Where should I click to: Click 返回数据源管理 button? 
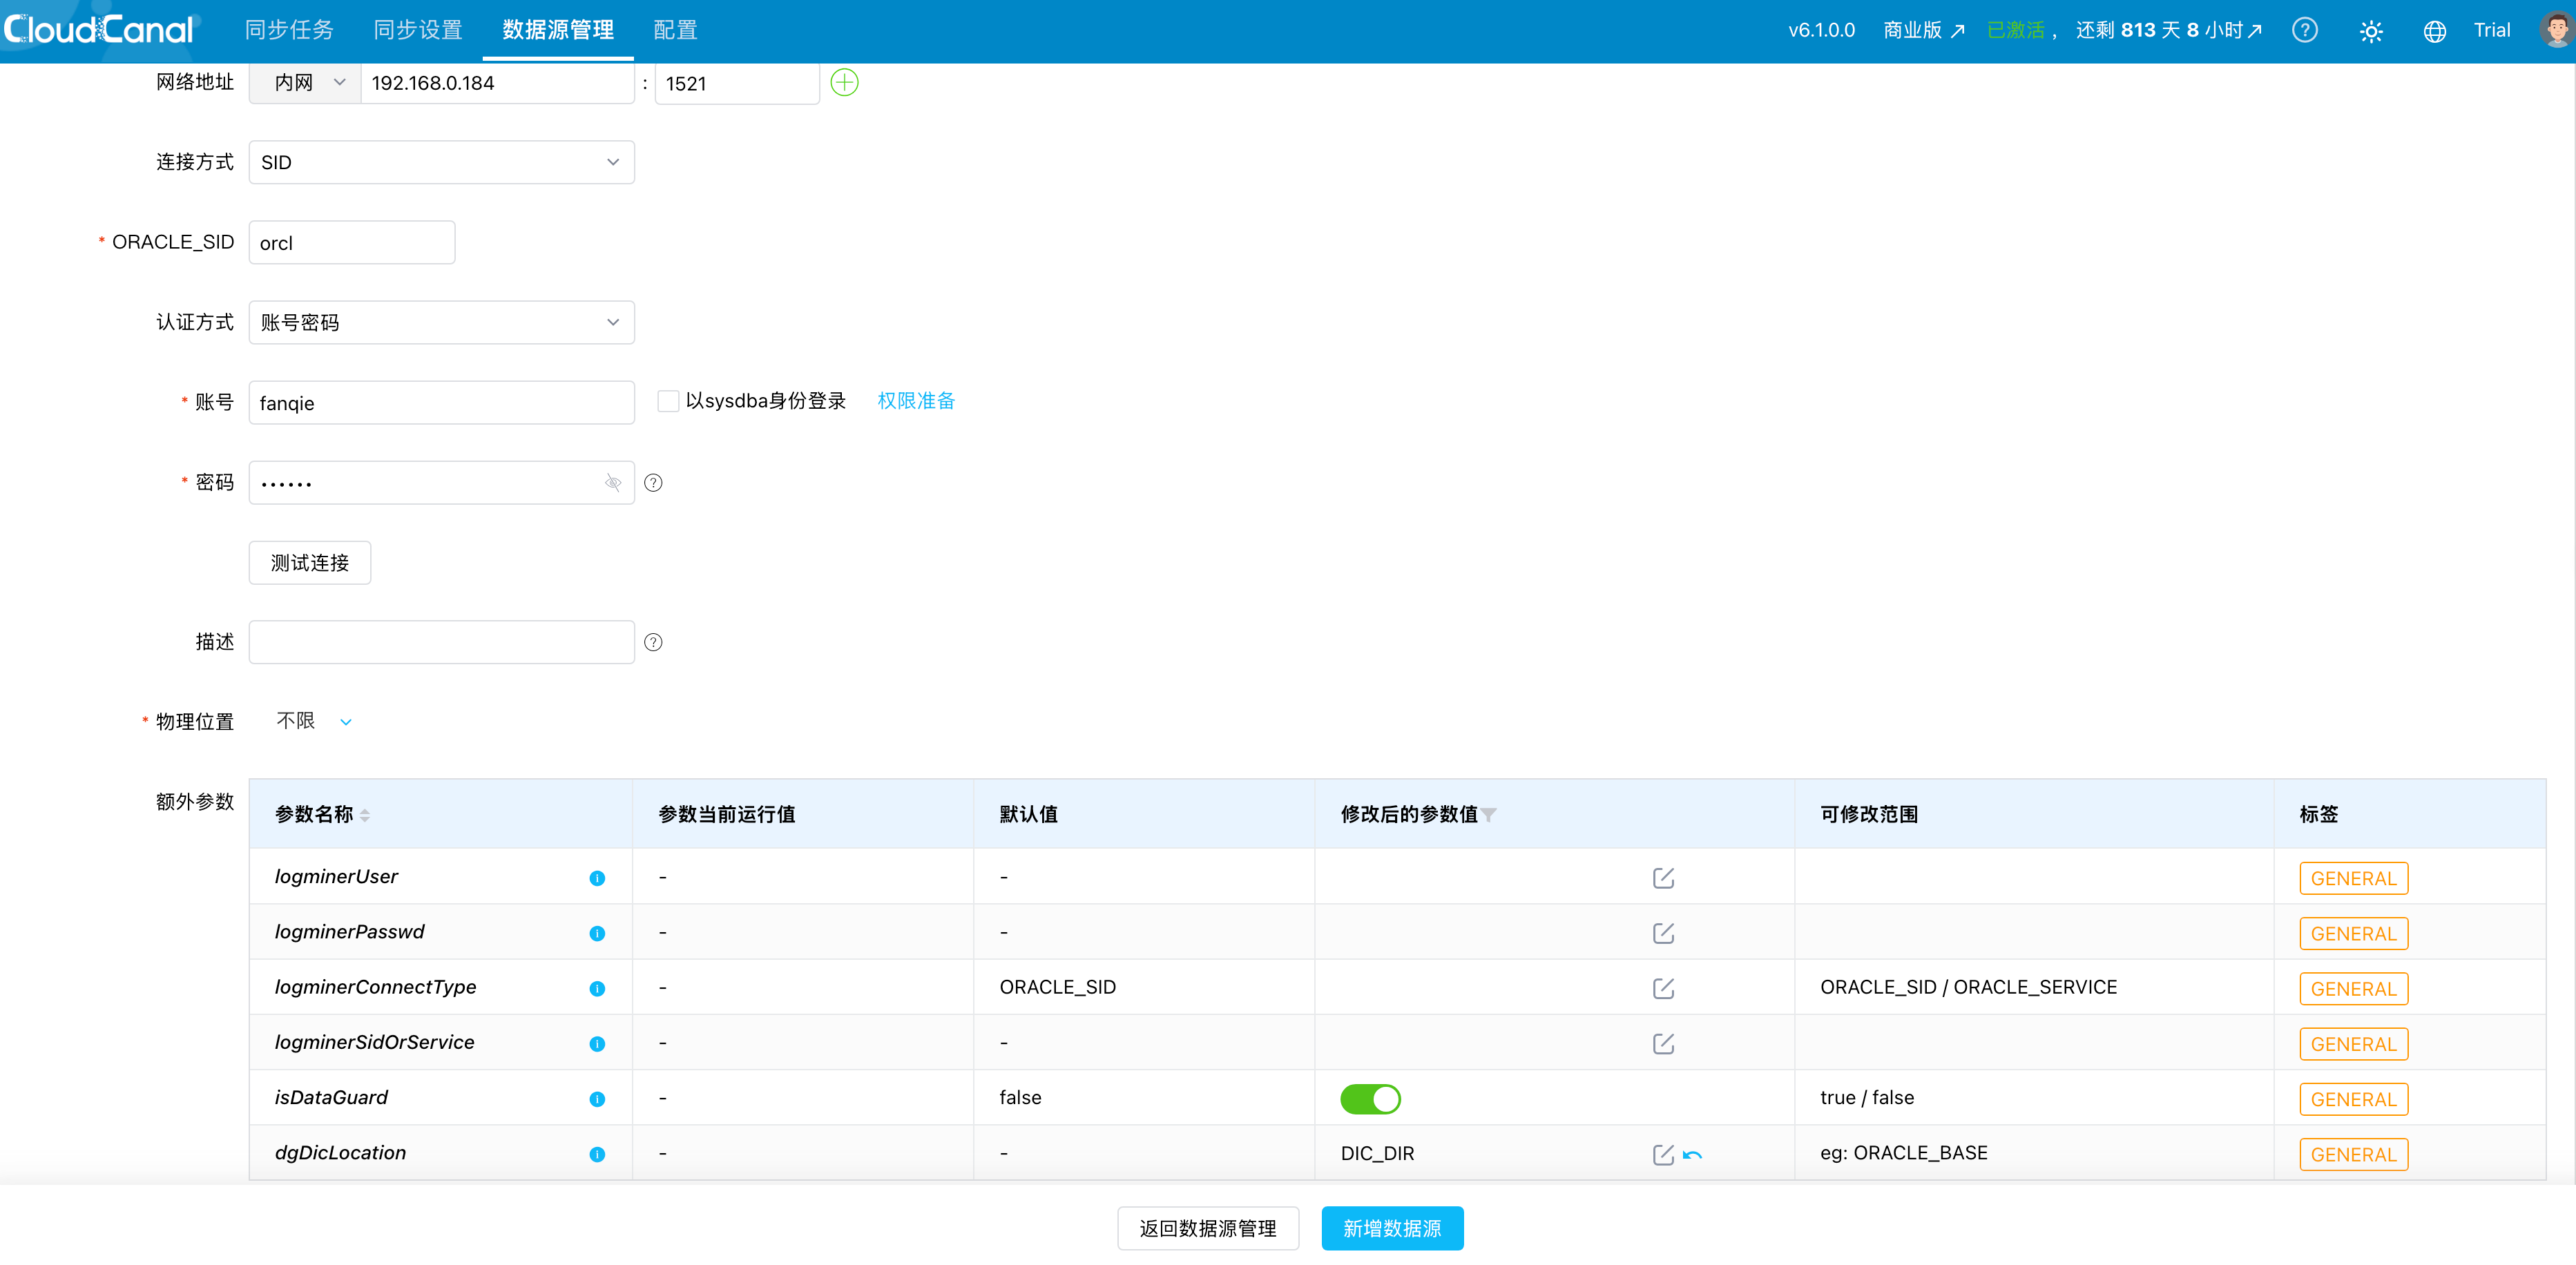pos(1207,1228)
